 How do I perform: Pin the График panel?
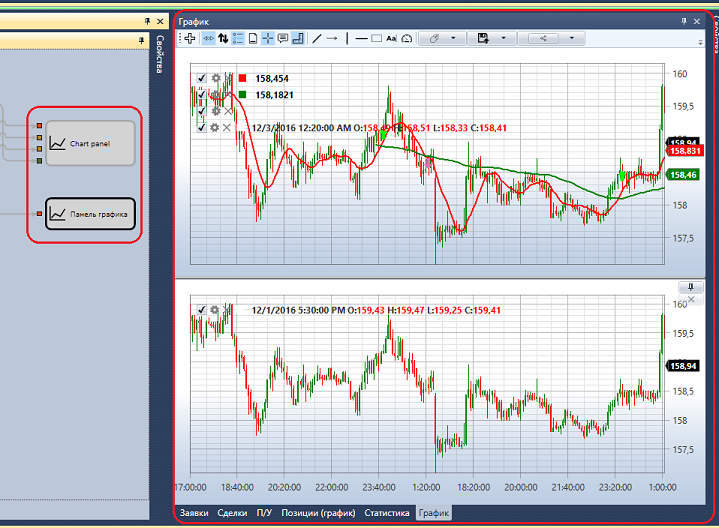684,21
